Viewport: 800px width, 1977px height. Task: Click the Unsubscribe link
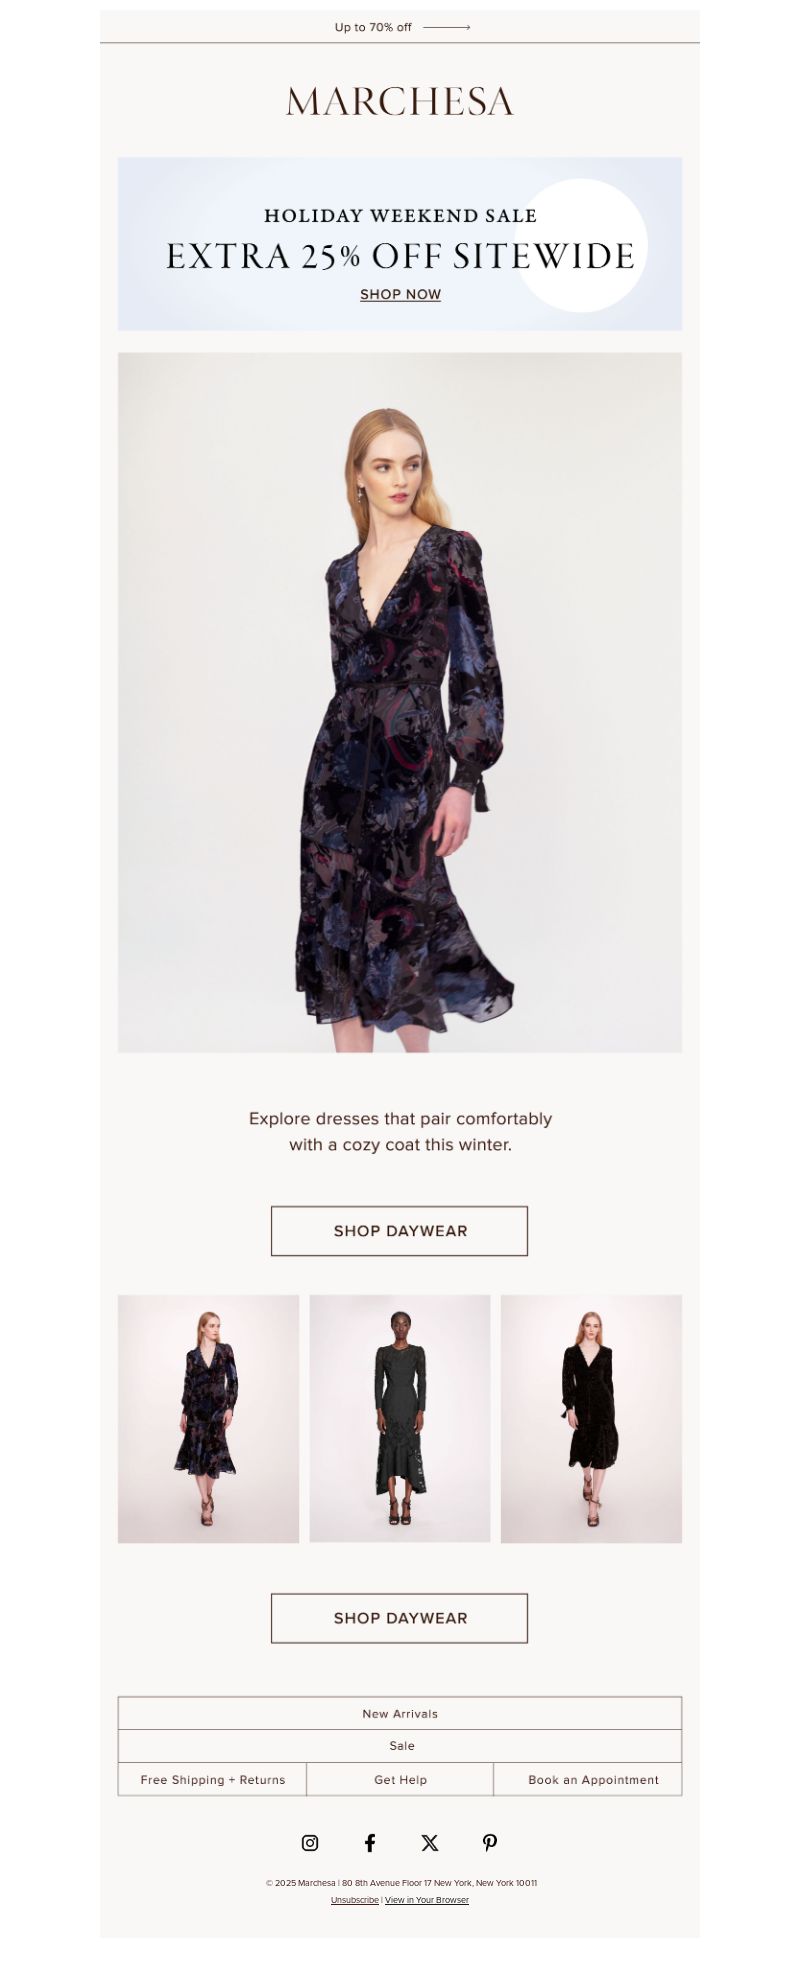coord(355,1900)
